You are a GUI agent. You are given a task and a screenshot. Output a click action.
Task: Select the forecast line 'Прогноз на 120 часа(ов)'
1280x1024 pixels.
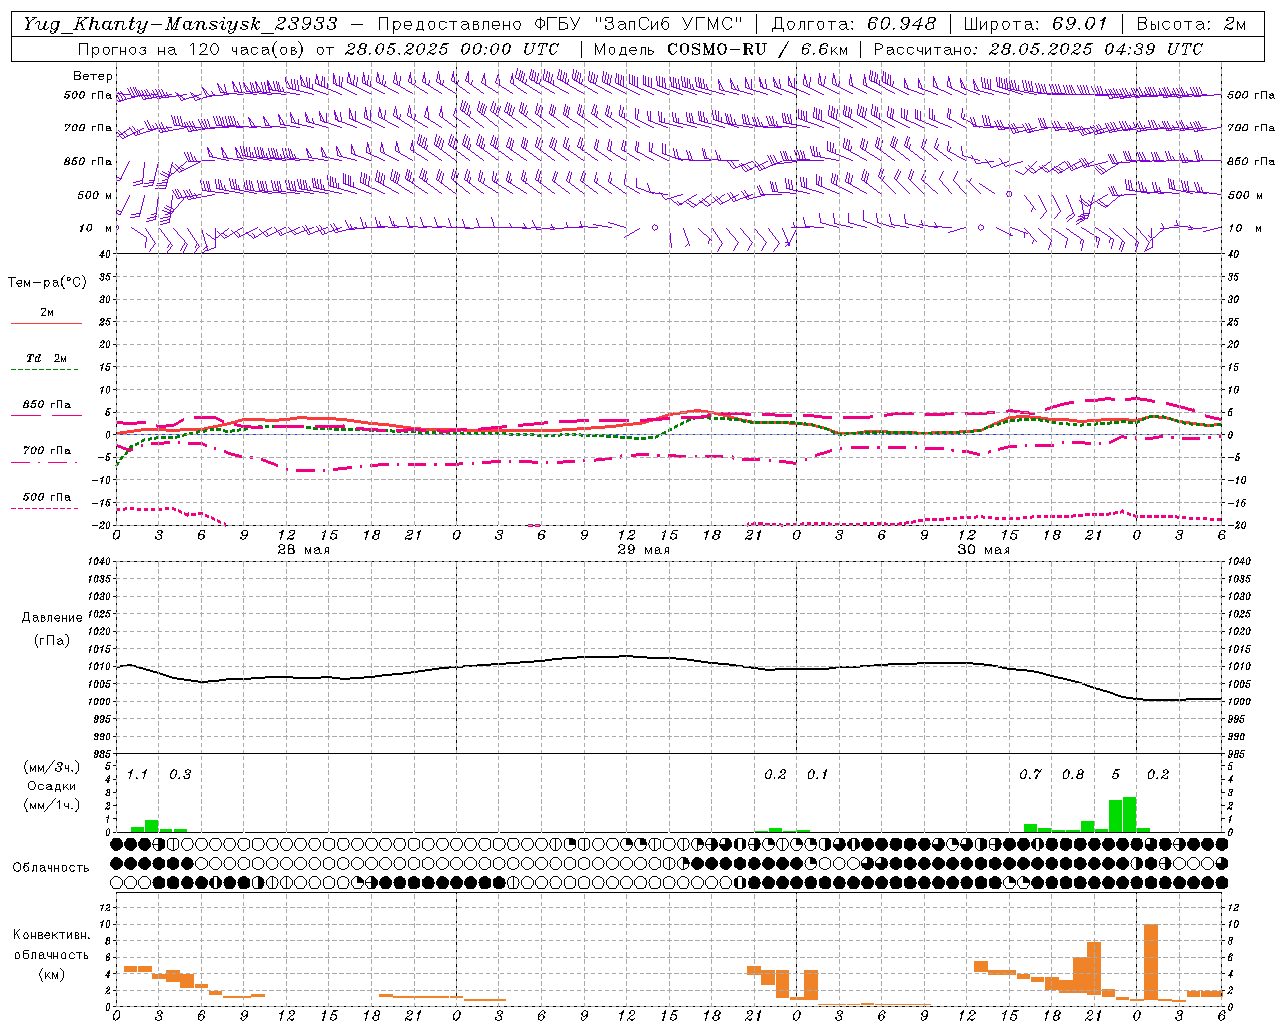[193, 49]
